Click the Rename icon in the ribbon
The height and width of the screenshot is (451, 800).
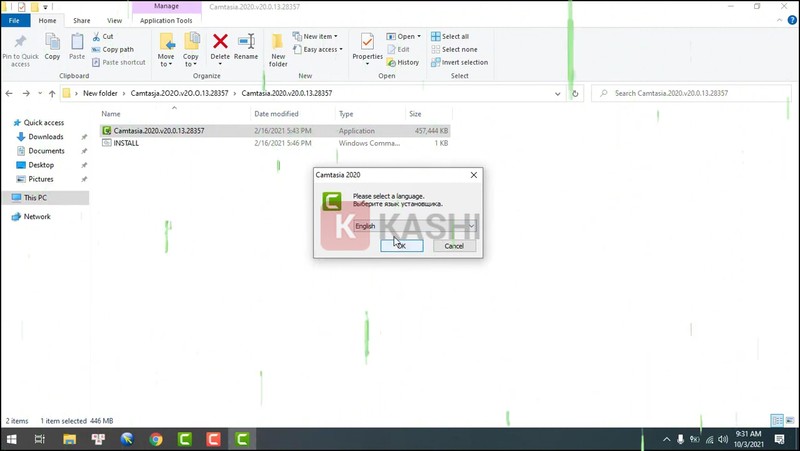tap(246, 46)
